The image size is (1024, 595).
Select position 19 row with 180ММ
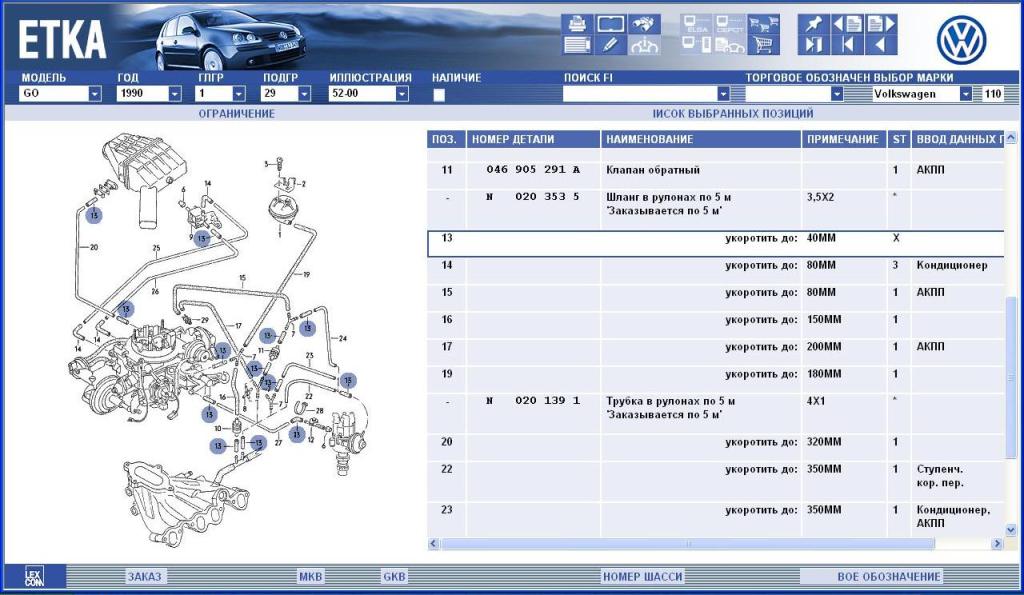tap(716, 379)
